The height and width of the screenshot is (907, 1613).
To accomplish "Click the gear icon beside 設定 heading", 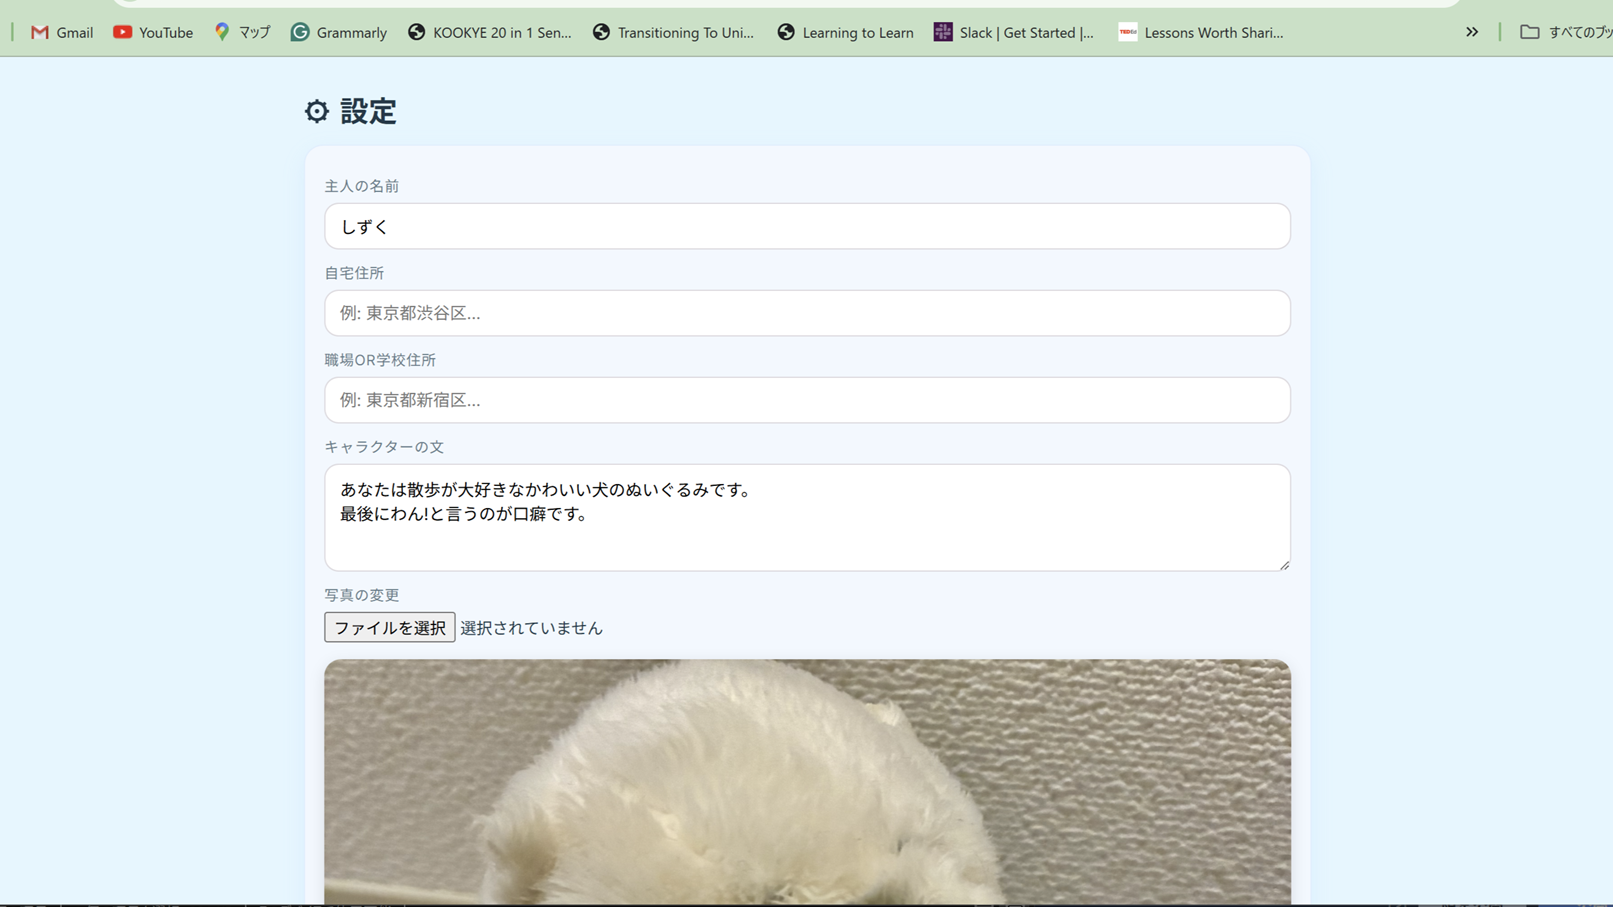I will point(316,112).
